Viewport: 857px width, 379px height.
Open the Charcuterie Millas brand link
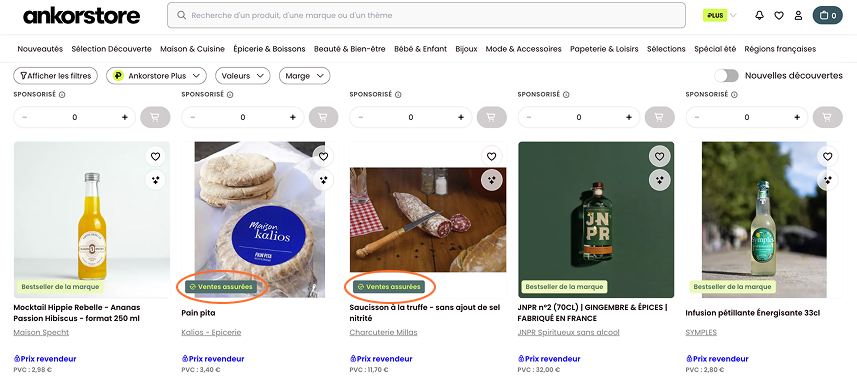point(383,332)
